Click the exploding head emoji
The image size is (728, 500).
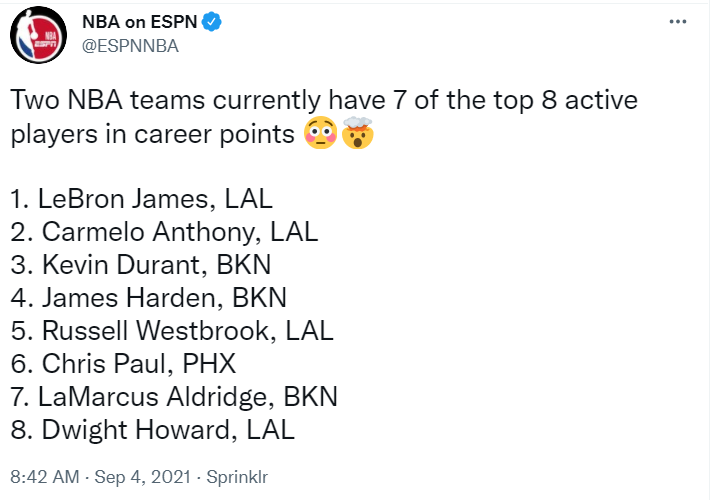[x=358, y=133]
